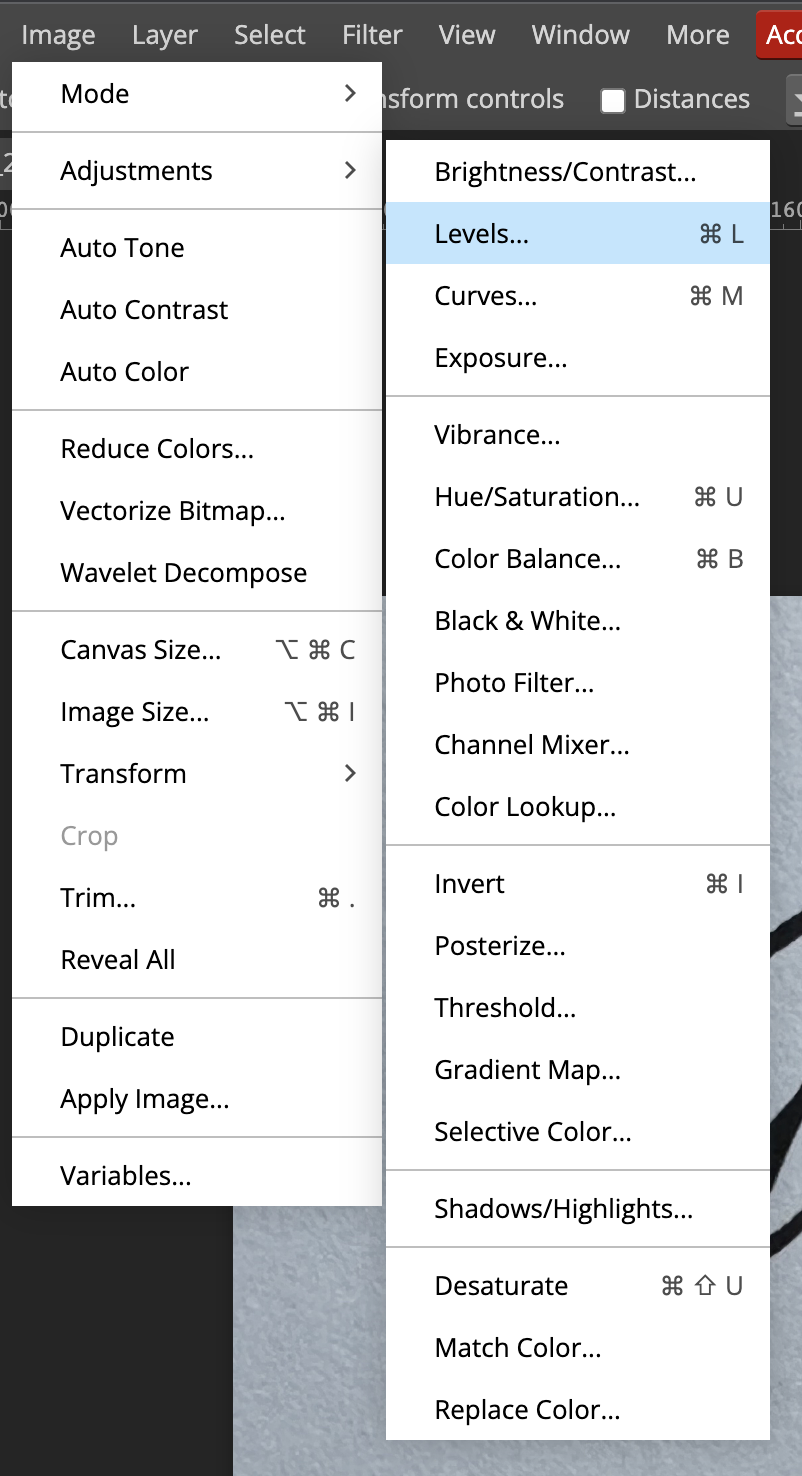802x1476 pixels.
Task: Click Canvas Size menu option
Action: coord(196,650)
